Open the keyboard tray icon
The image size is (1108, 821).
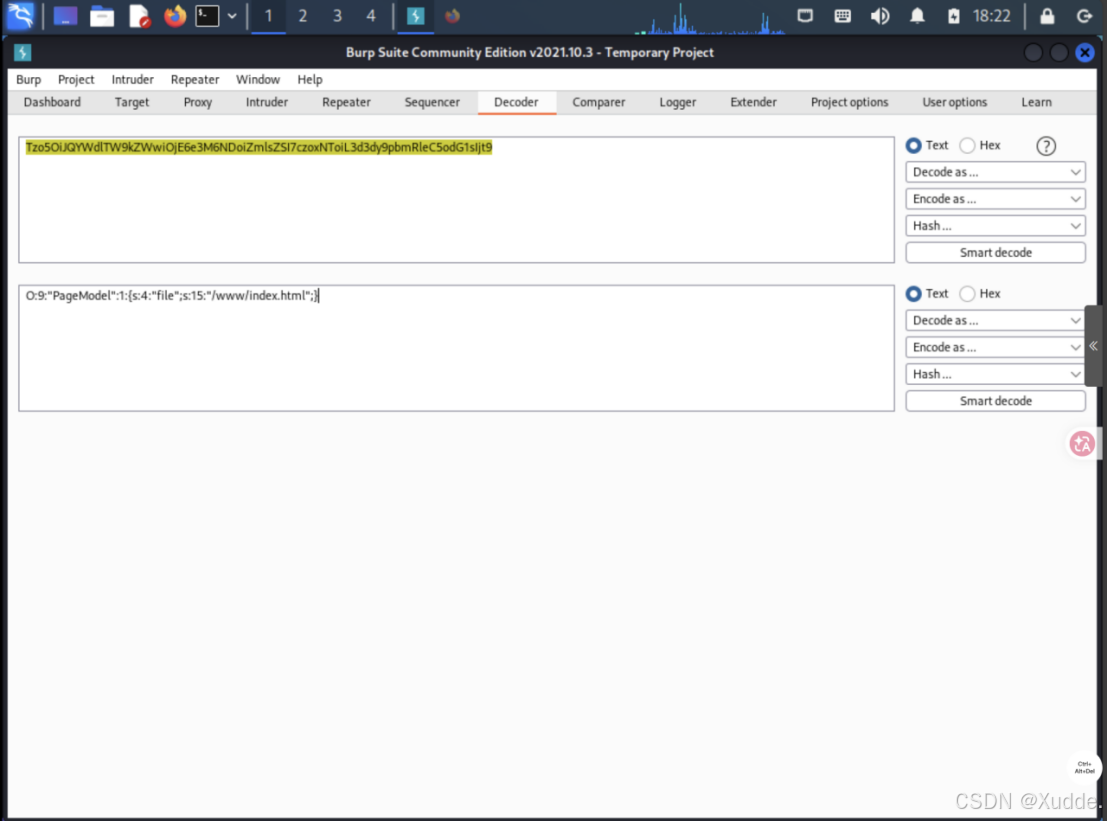coord(842,16)
